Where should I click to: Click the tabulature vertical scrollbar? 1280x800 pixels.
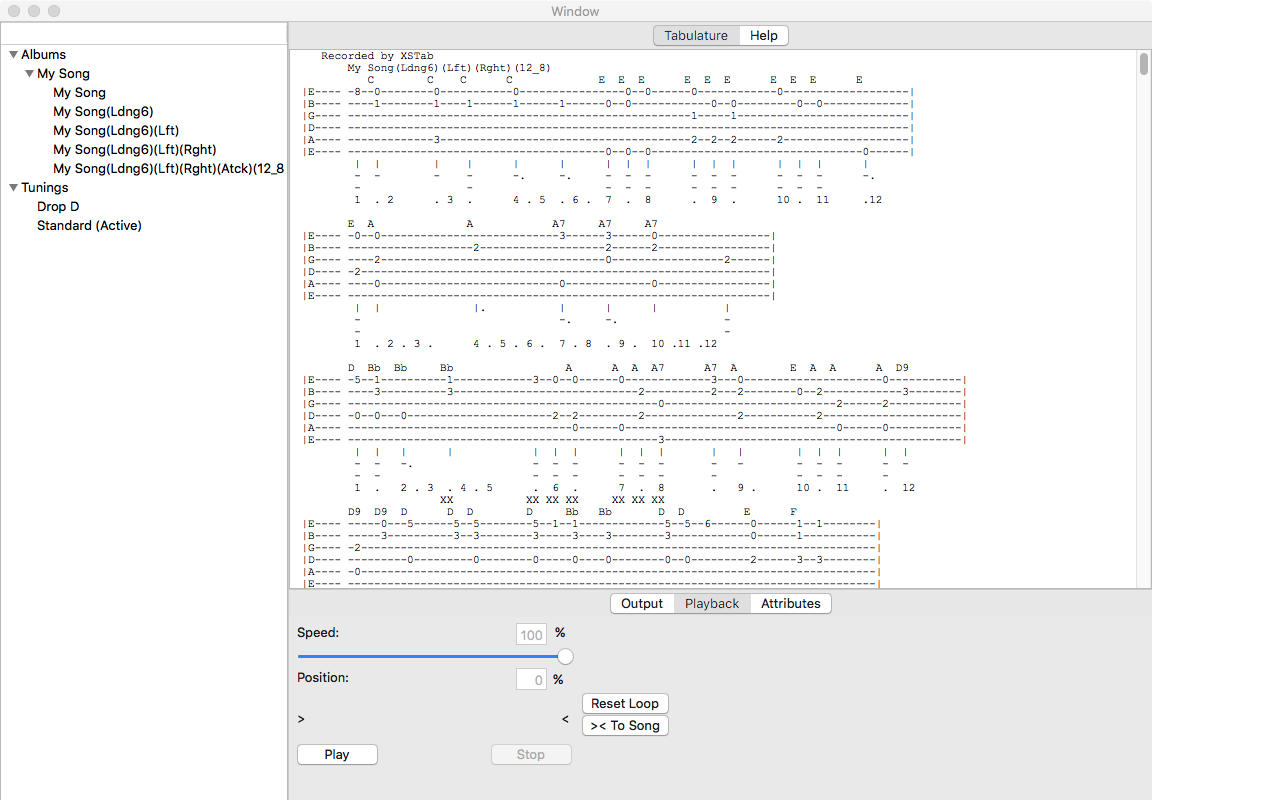(1144, 65)
